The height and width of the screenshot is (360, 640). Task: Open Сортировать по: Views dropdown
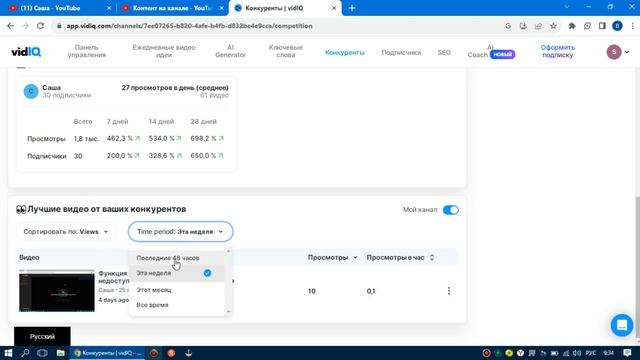click(66, 232)
